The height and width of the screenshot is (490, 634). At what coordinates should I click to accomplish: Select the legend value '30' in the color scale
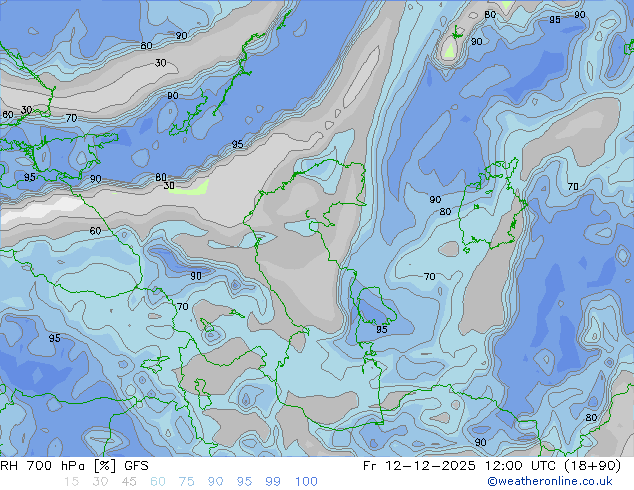click(x=100, y=482)
